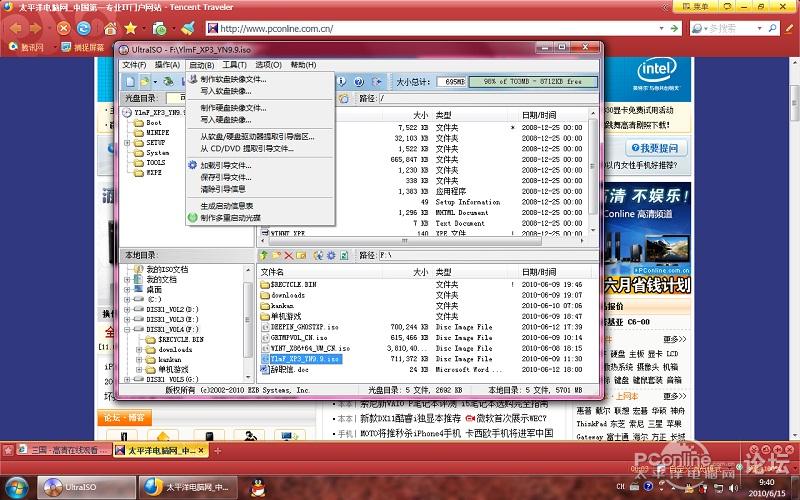Click the 98% of 703MB capacity bar
Screen dimensions: 800x500
pyautogui.click(x=533, y=82)
